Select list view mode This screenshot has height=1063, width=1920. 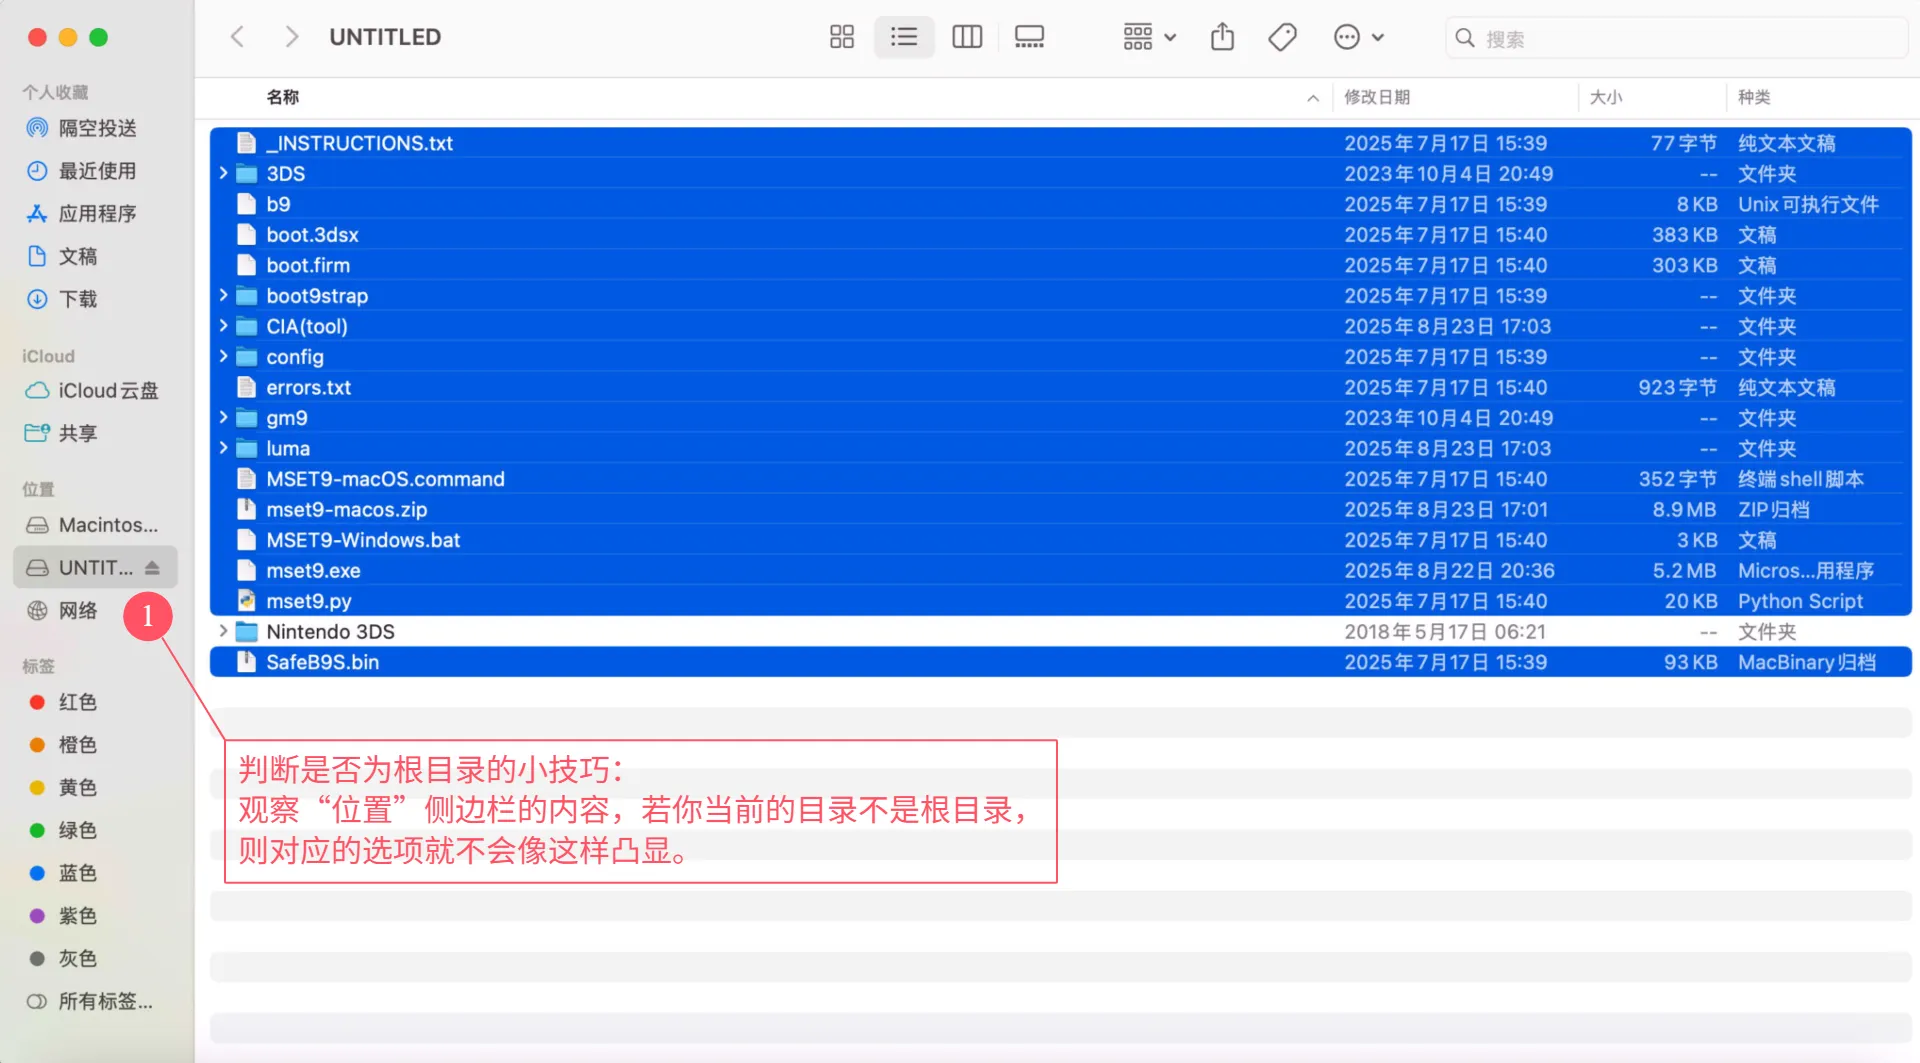tap(904, 37)
